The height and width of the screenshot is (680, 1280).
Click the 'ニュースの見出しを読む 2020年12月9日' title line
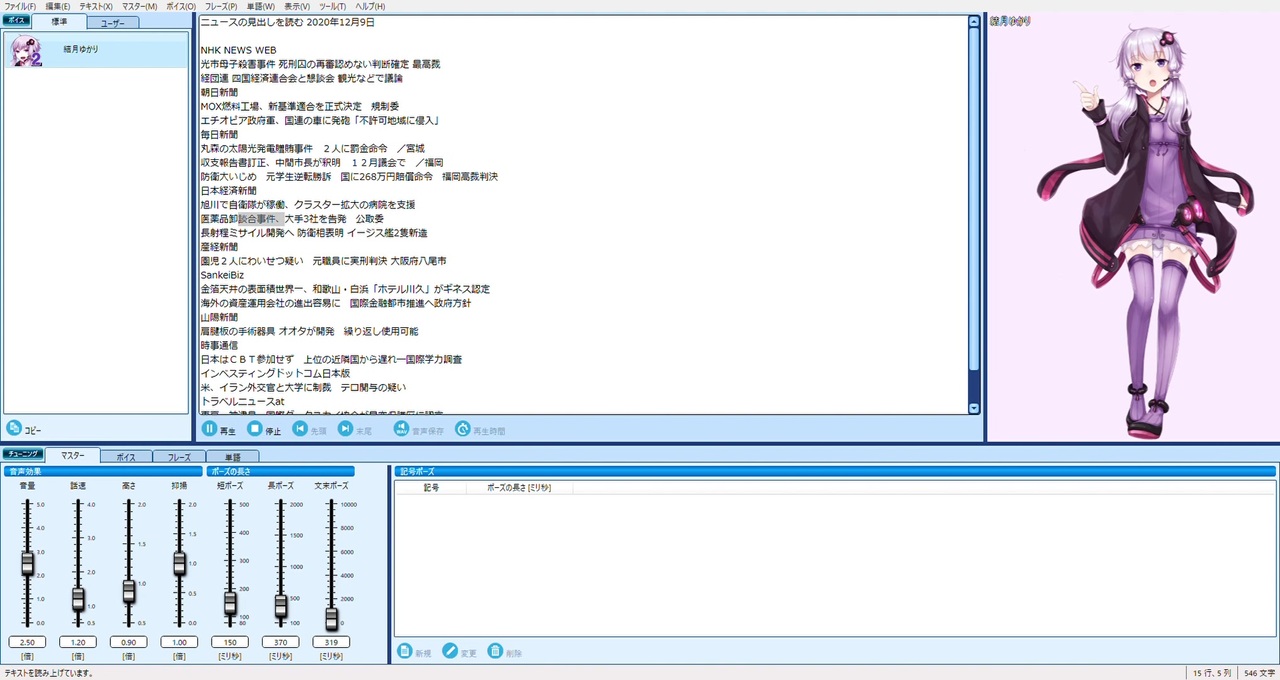(288, 22)
